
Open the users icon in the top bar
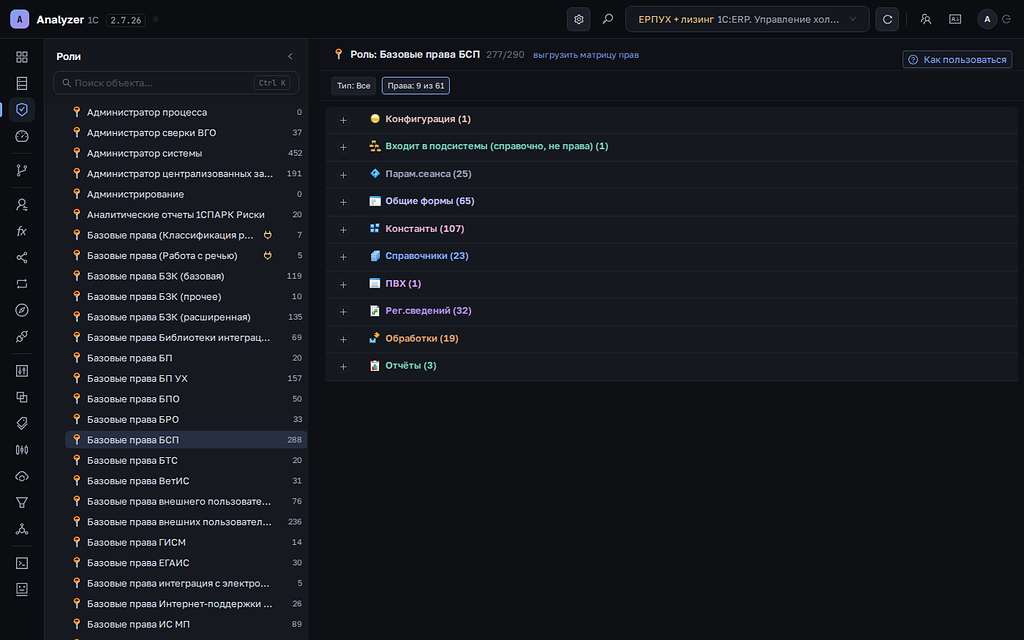coord(925,20)
